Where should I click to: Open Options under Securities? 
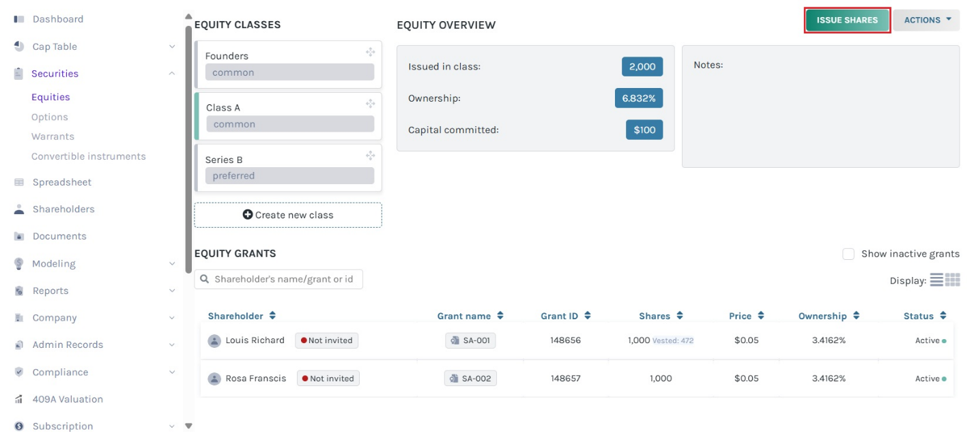[x=50, y=117]
